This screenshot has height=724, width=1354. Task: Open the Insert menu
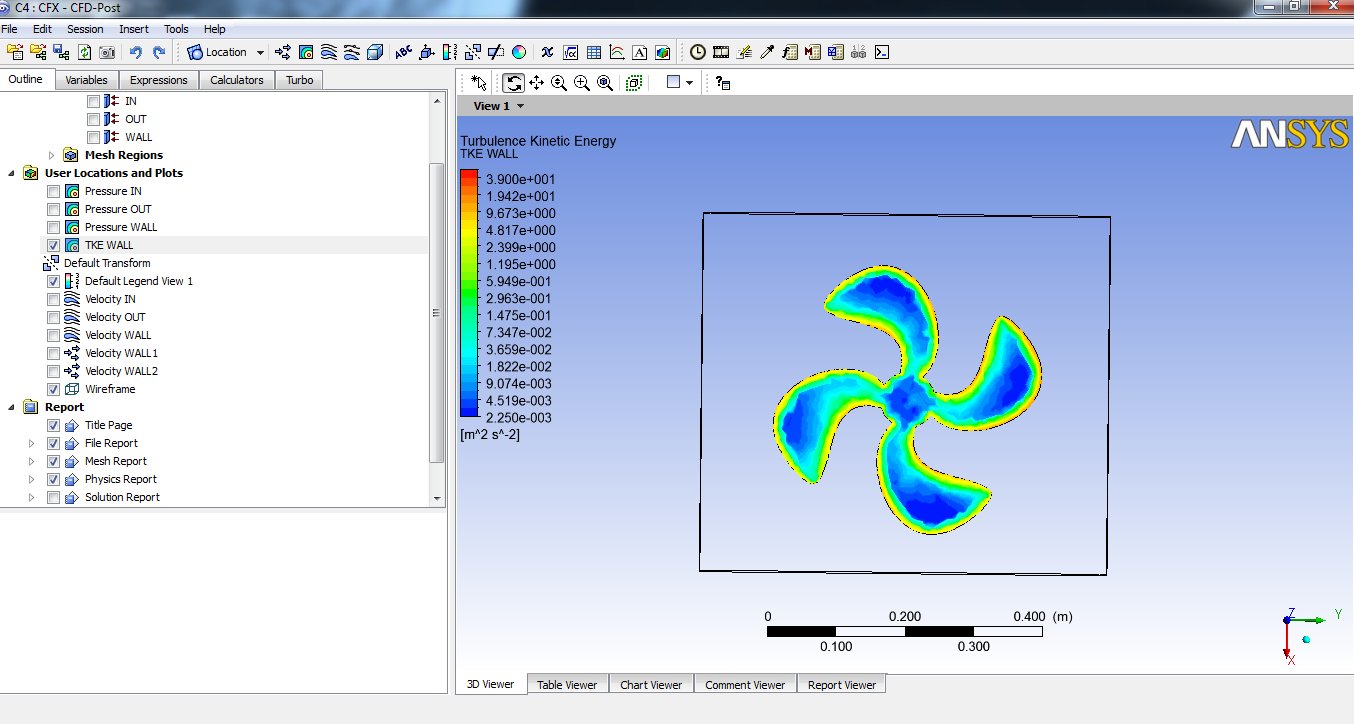click(134, 29)
